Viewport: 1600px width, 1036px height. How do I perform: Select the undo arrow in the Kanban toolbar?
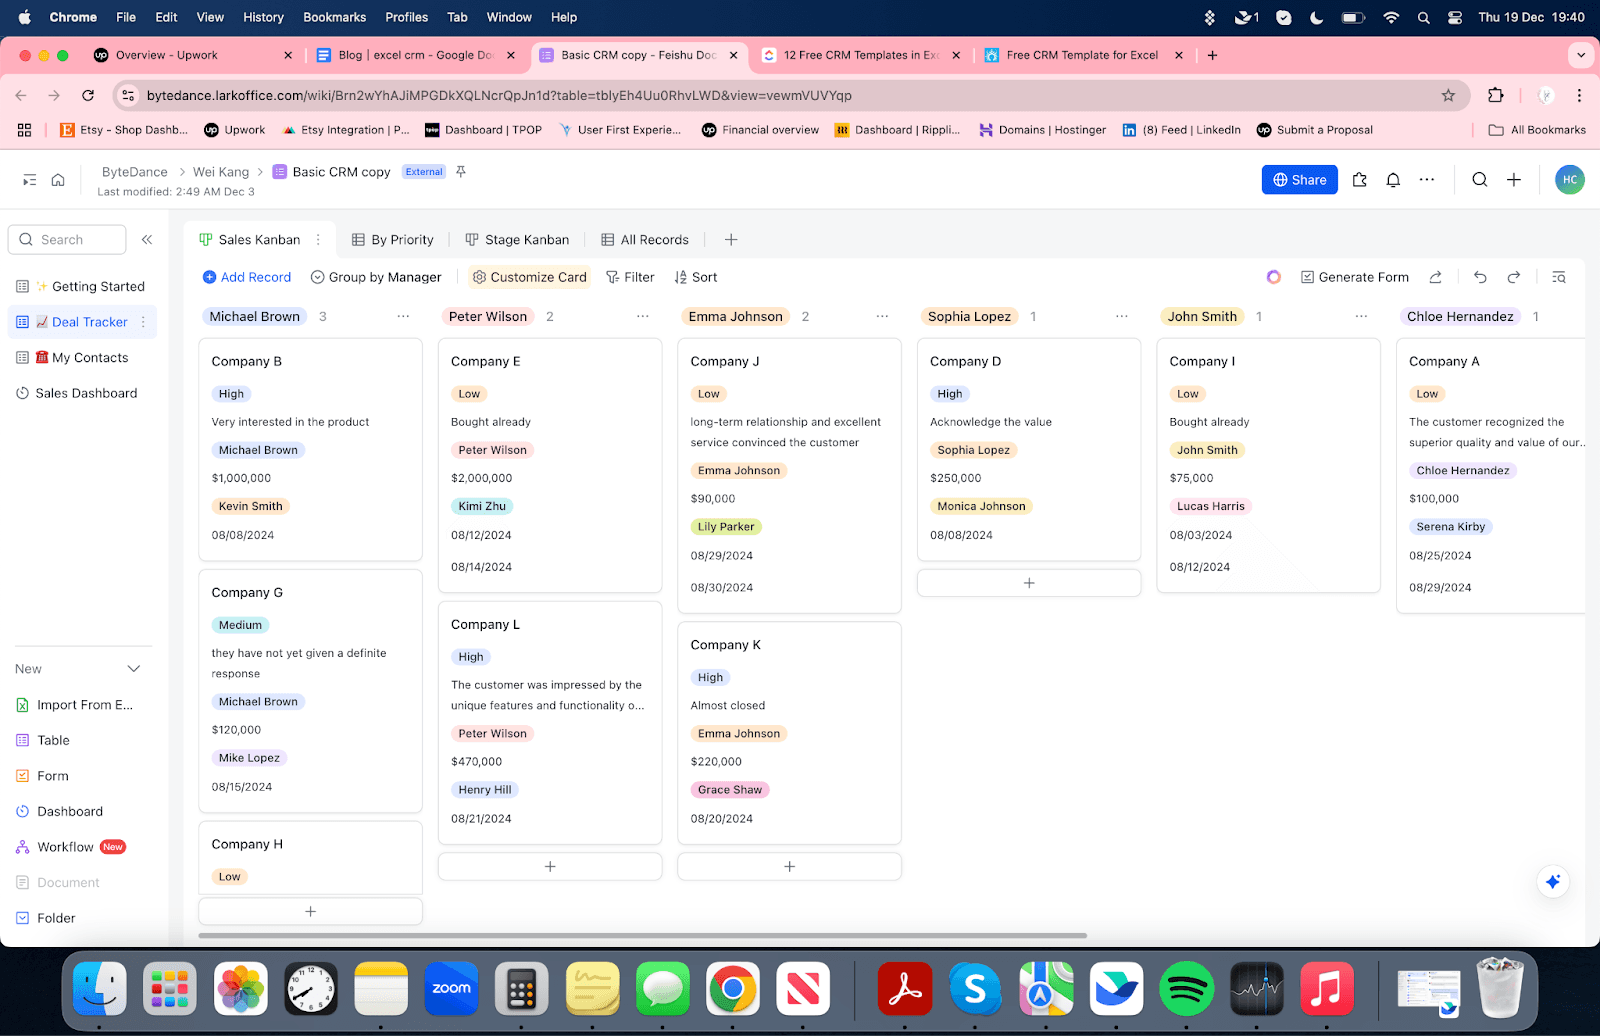tap(1480, 277)
